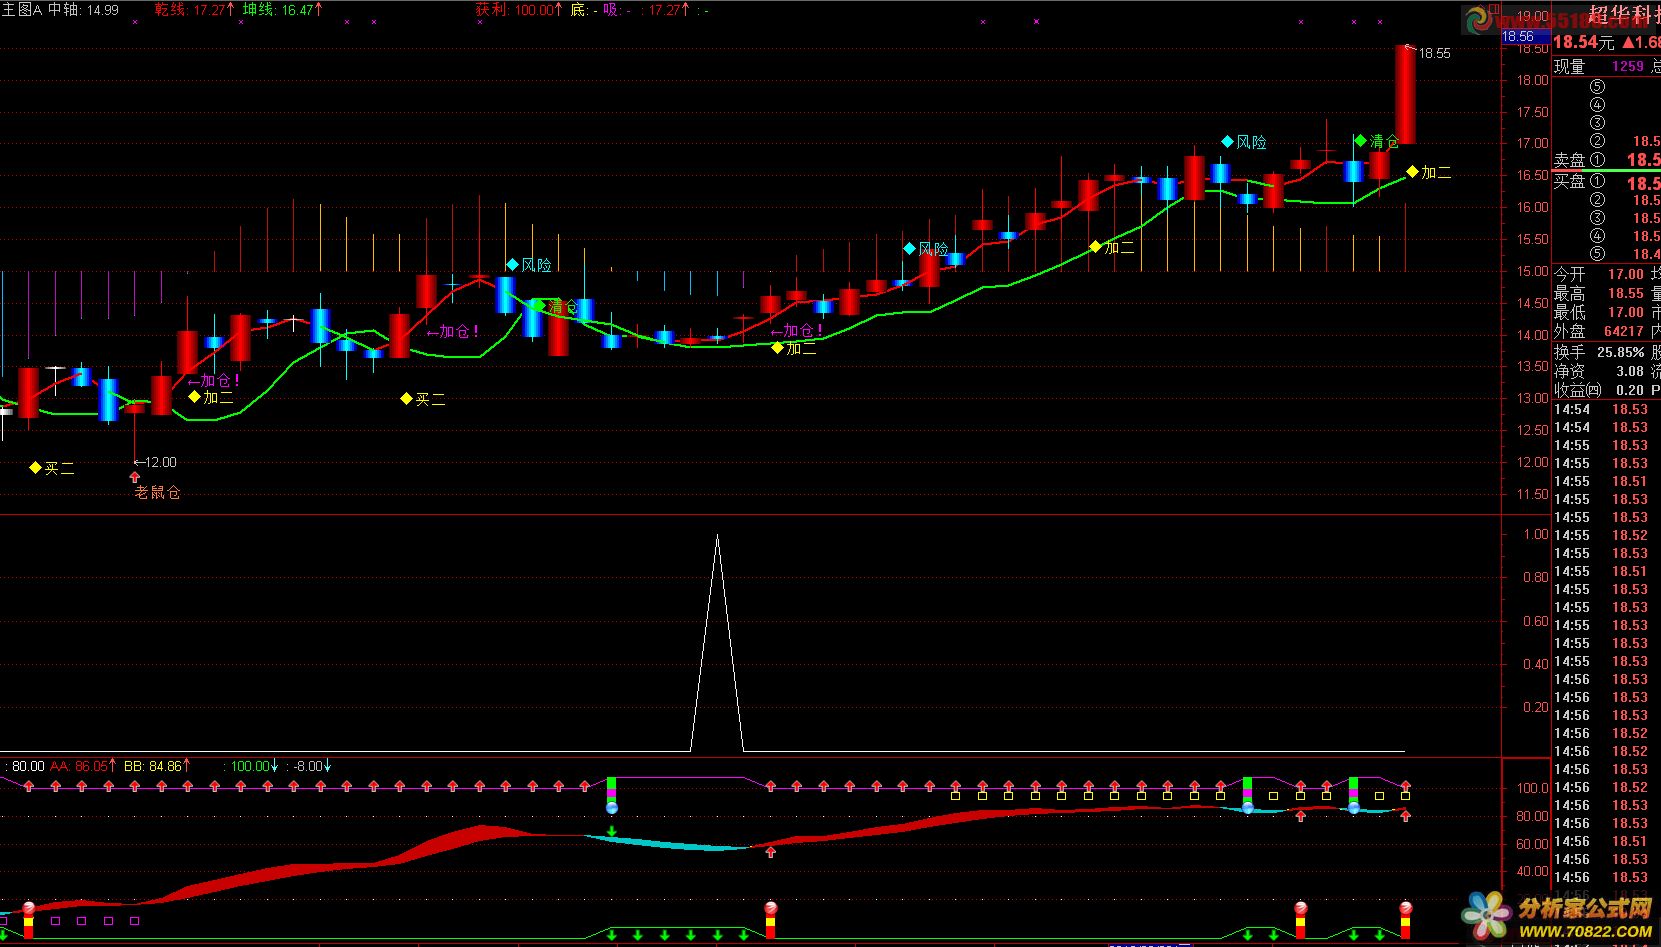1661x947 pixels.
Task: Click leftmost red ball marker in bottom indicator
Action: (28, 908)
